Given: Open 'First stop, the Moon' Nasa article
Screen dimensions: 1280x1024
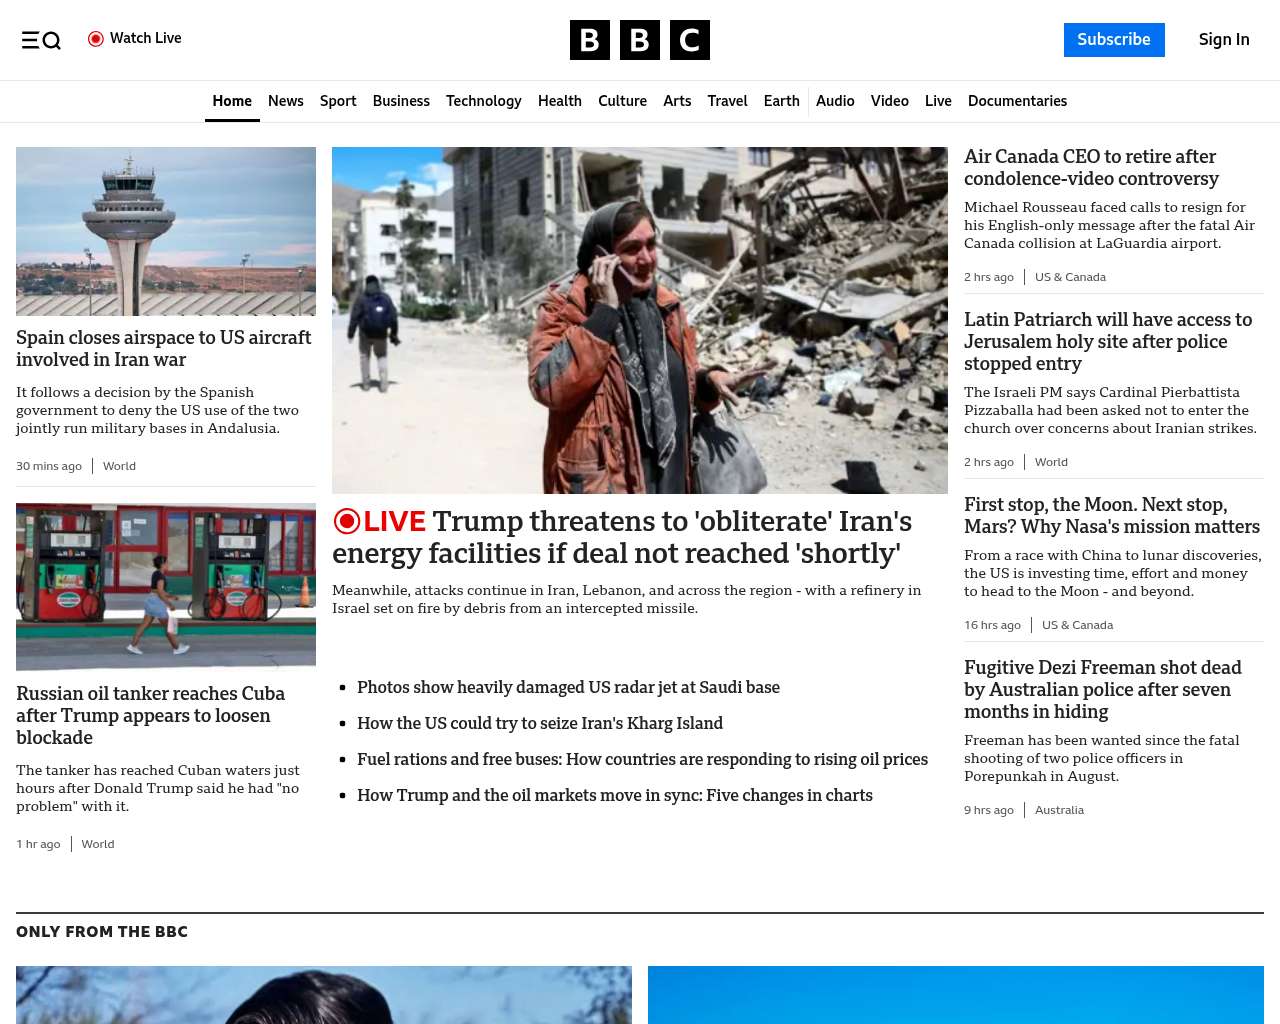Looking at the screenshot, I should (1112, 516).
